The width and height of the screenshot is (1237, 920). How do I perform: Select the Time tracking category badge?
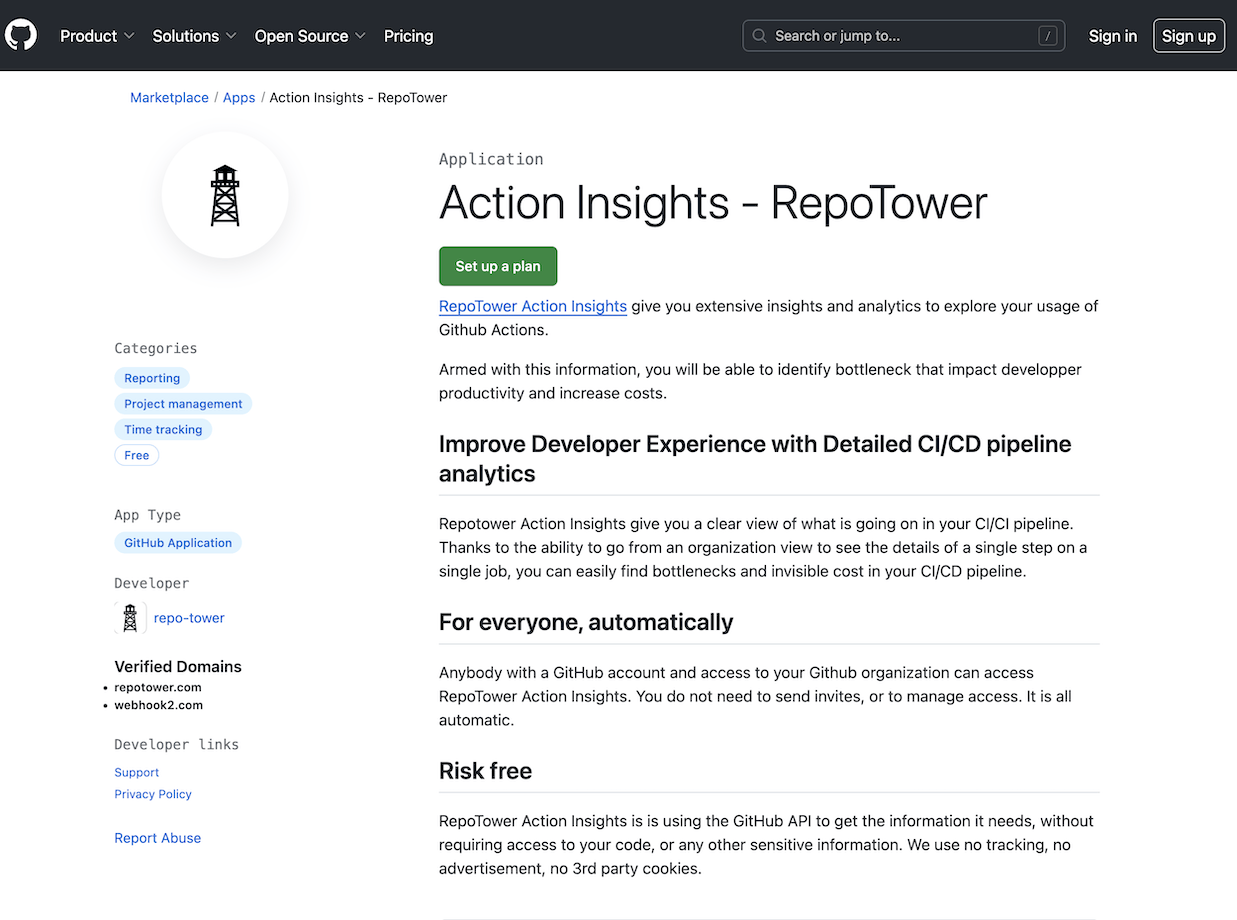tap(163, 429)
